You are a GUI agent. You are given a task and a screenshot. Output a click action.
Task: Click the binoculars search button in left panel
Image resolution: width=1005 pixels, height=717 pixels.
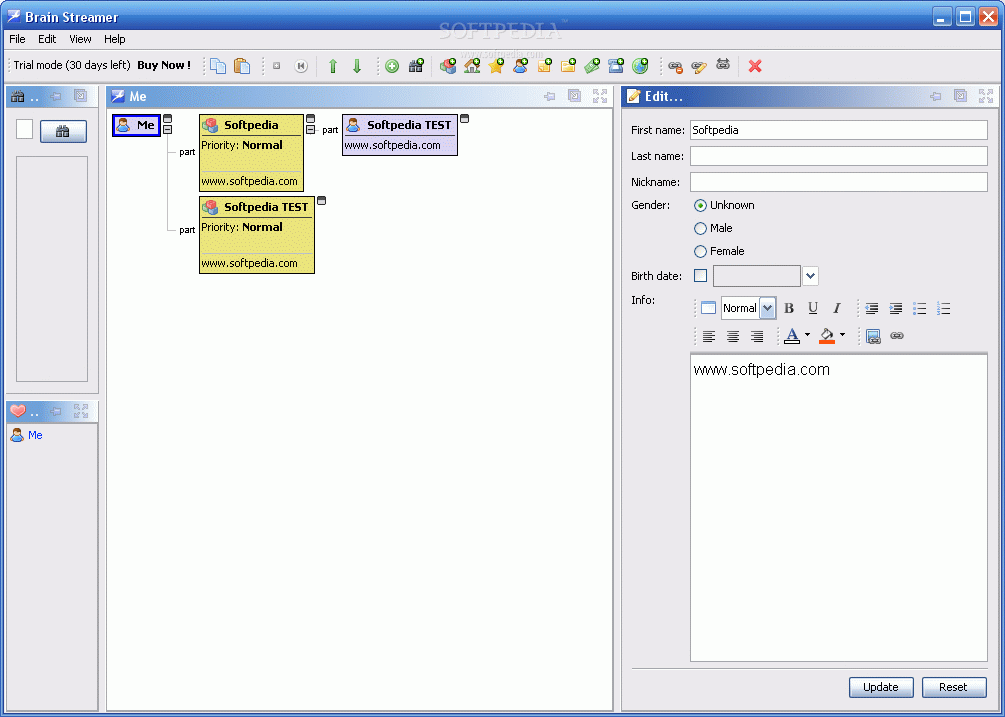[x=63, y=131]
